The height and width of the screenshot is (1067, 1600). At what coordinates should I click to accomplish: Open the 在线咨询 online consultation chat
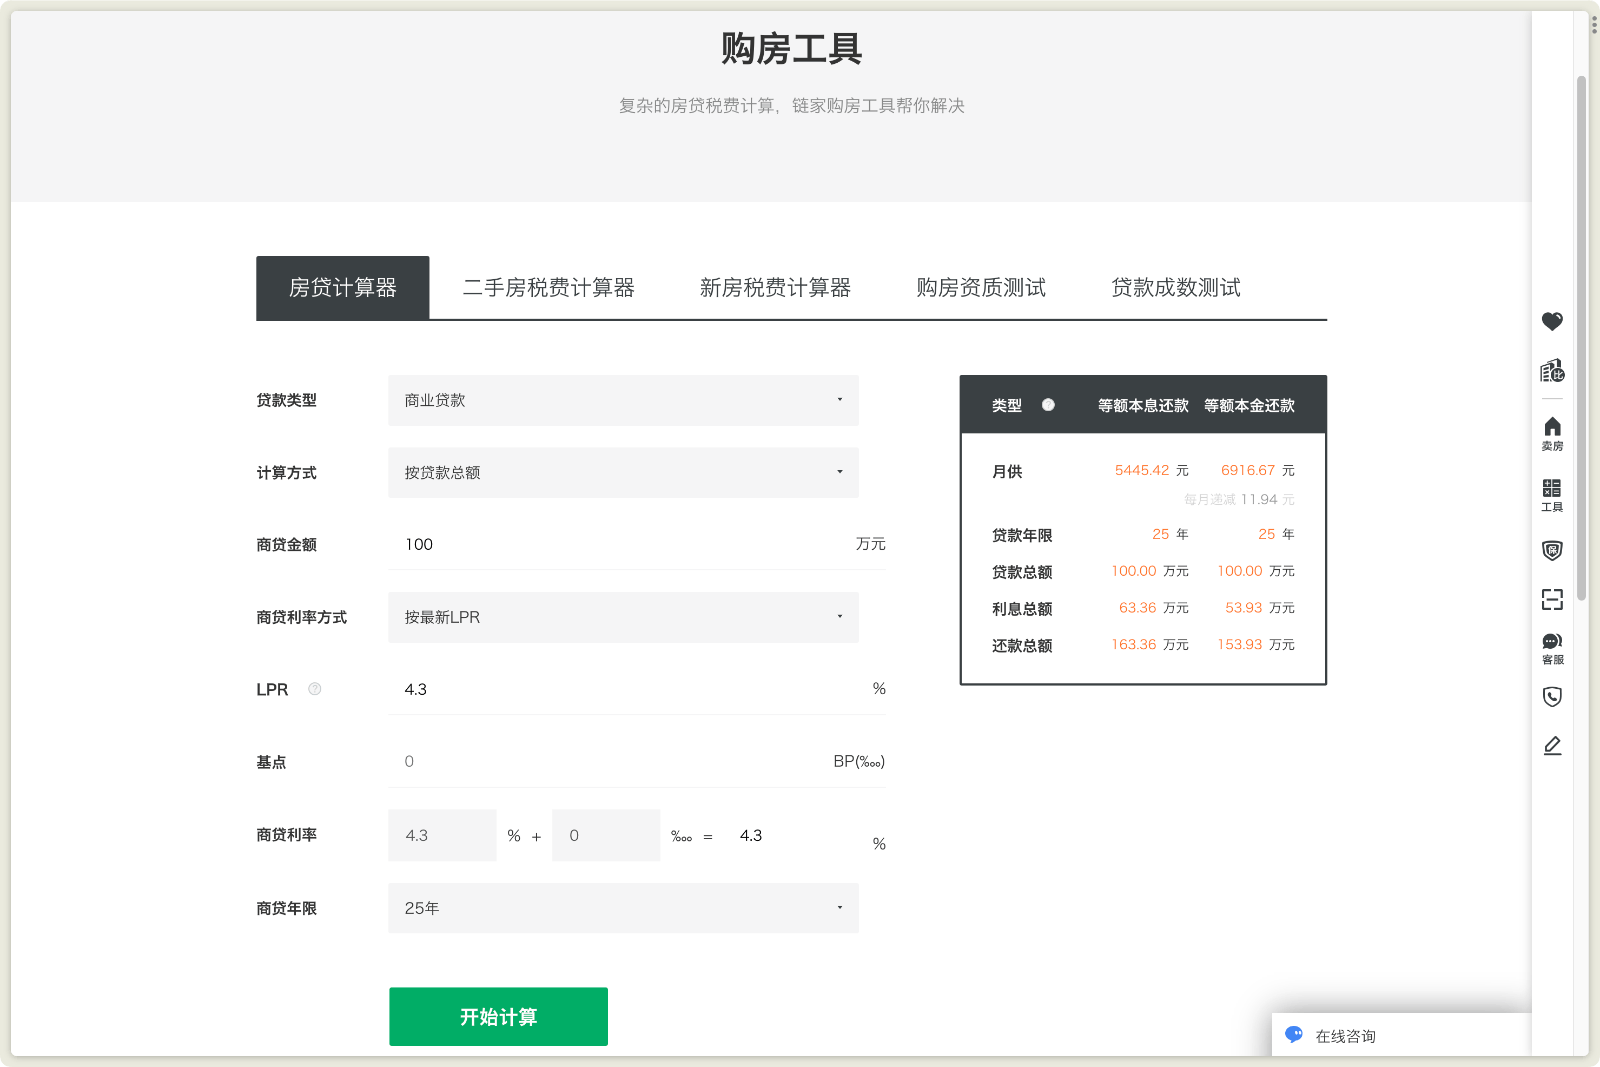coord(1345,1035)
